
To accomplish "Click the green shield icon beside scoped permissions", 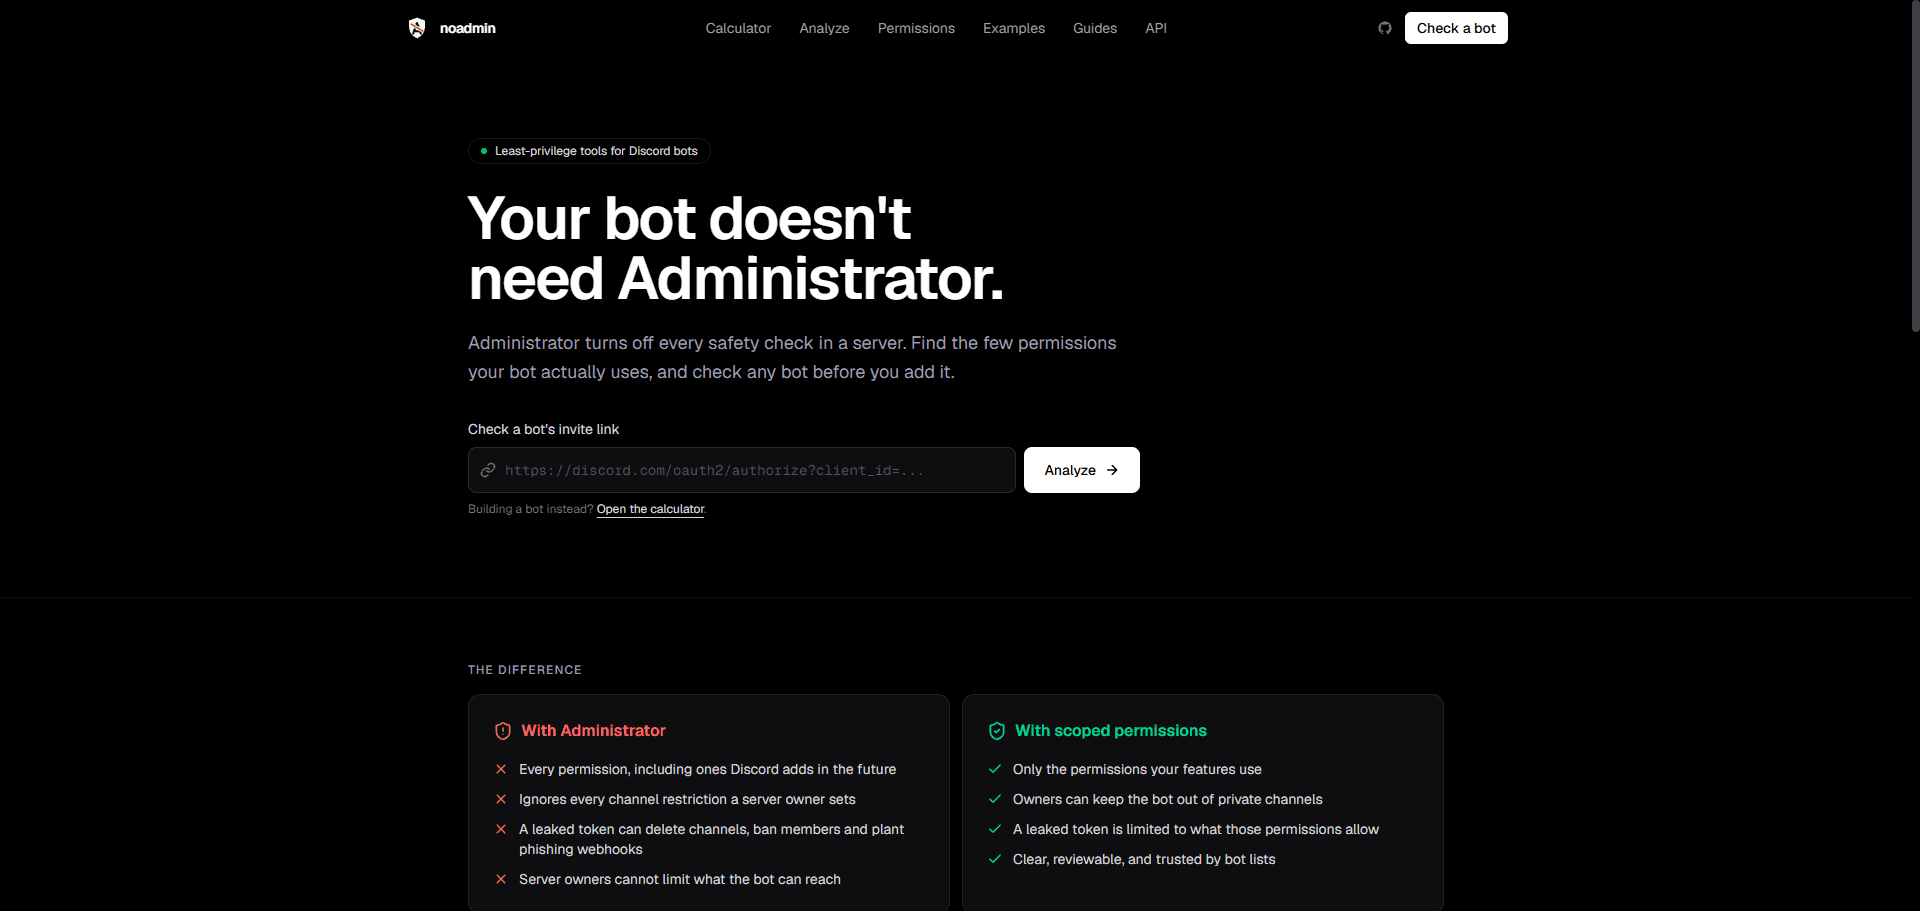I will coord(997,731).
